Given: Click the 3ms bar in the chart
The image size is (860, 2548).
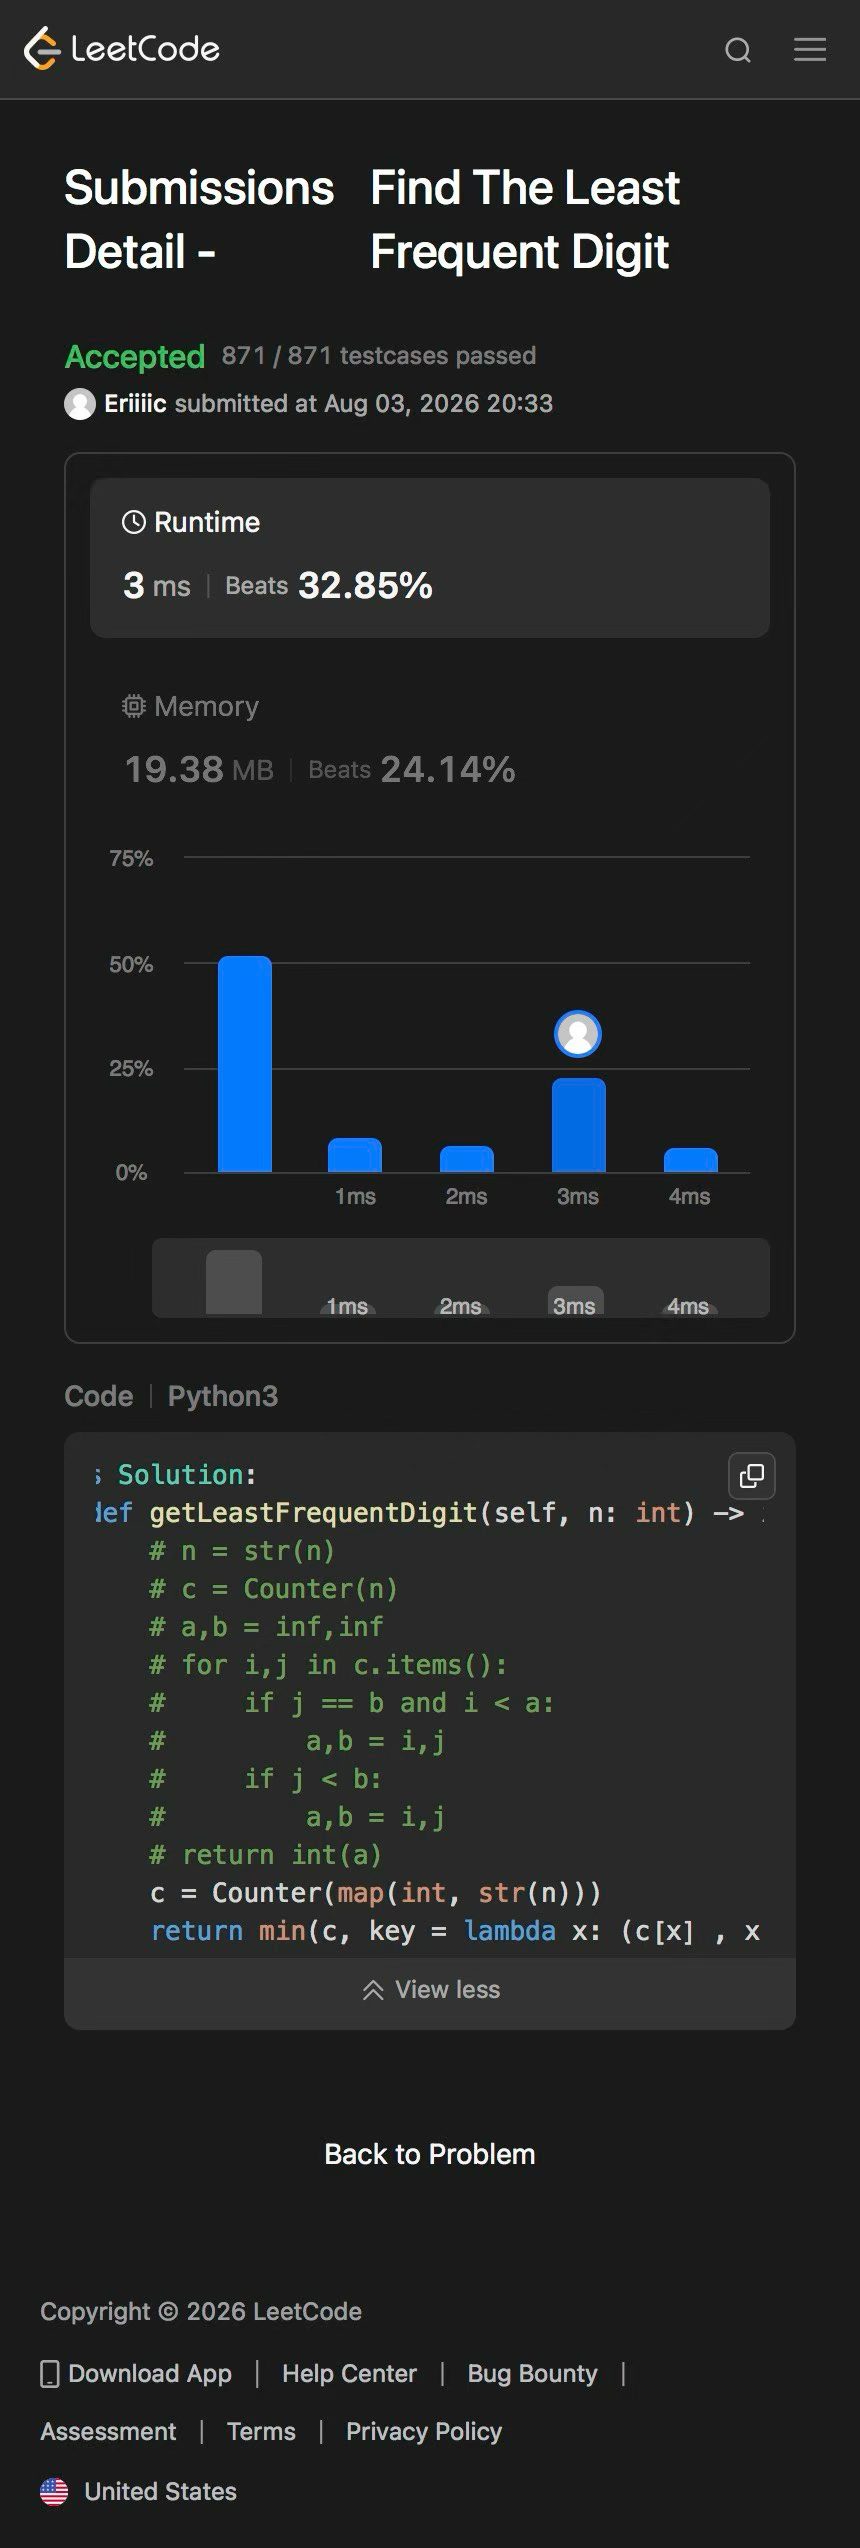Looking at the screenshot, I should 579,1125.
